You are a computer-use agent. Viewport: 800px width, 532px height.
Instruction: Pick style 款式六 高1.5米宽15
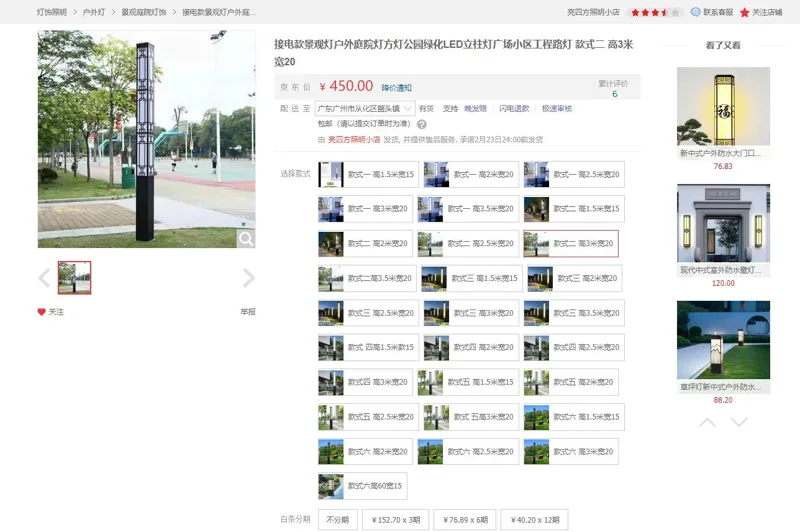point(574,417)
